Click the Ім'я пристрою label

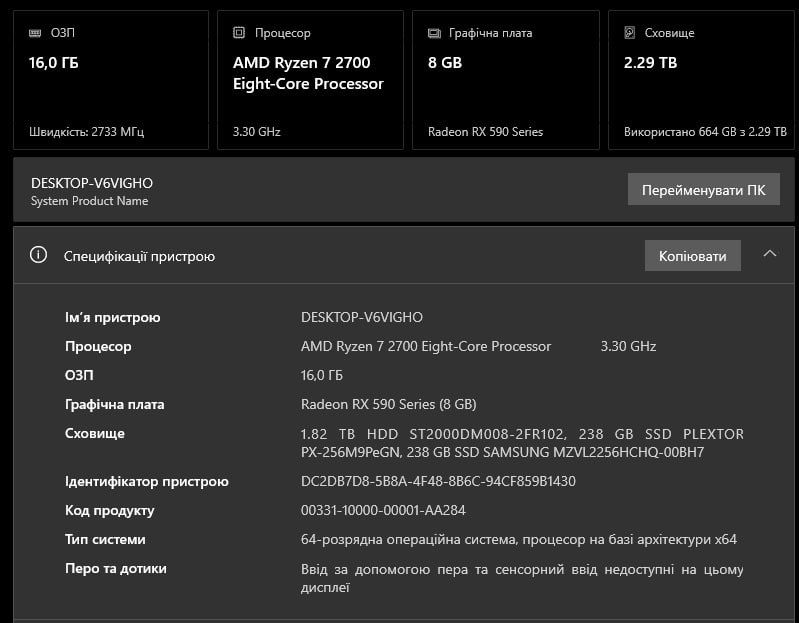[113, 317]
